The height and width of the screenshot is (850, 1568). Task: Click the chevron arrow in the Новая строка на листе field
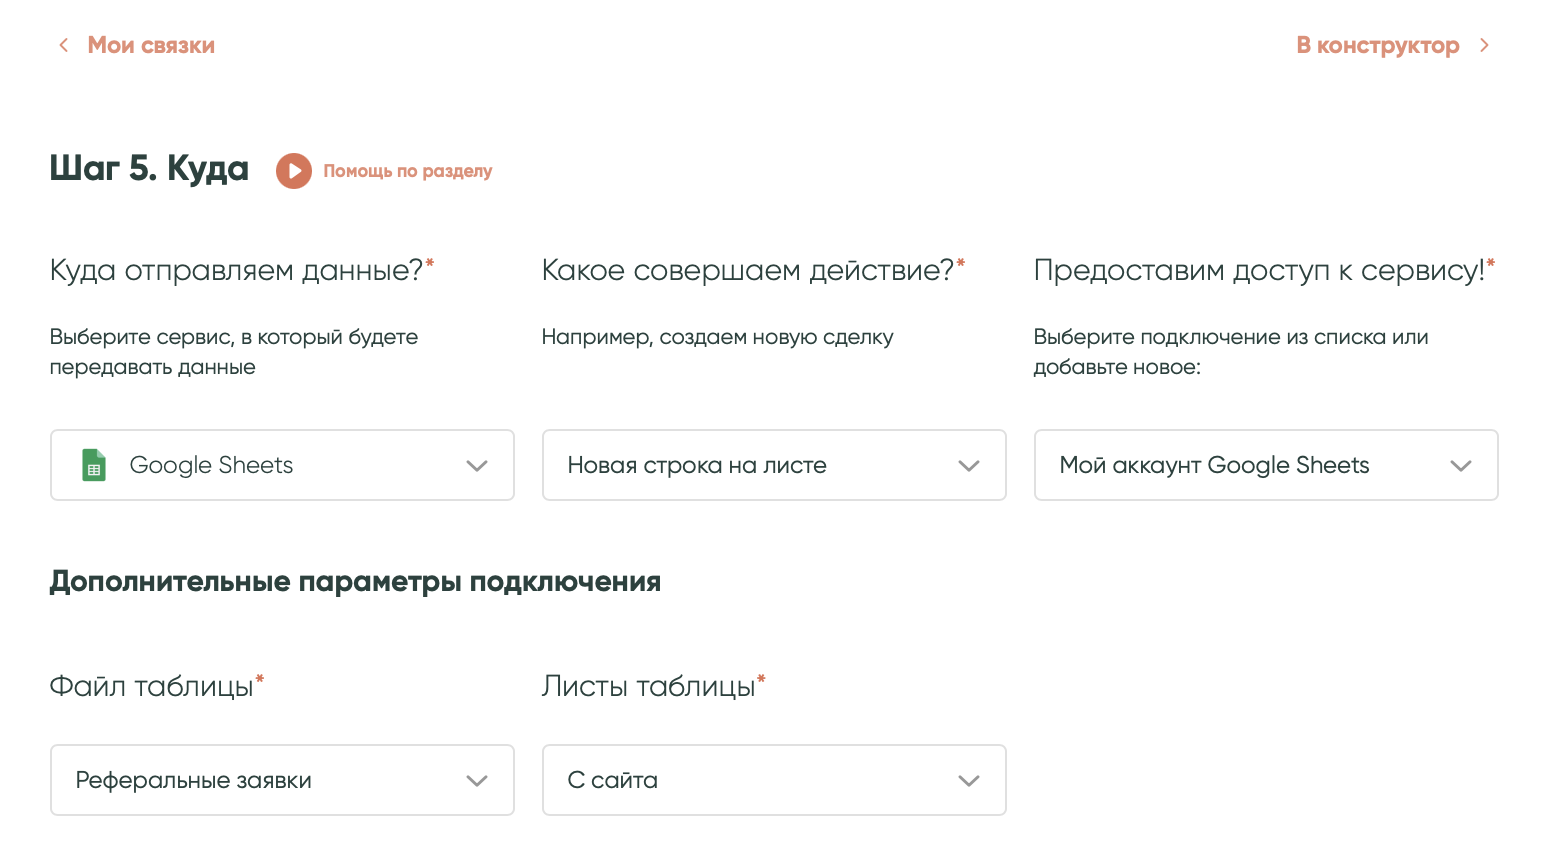coord(968,466)
